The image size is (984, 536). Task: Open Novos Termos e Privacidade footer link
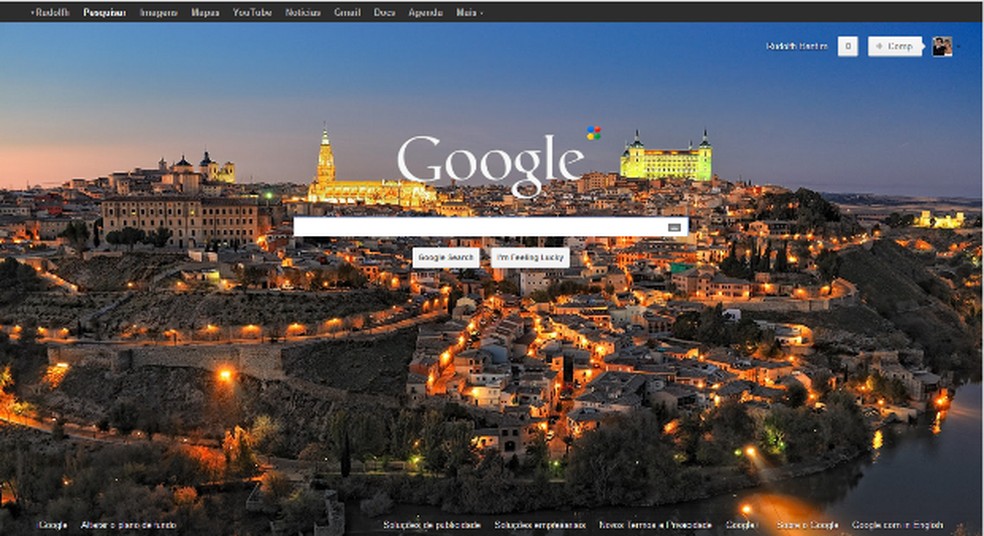[x=655, y=525]
